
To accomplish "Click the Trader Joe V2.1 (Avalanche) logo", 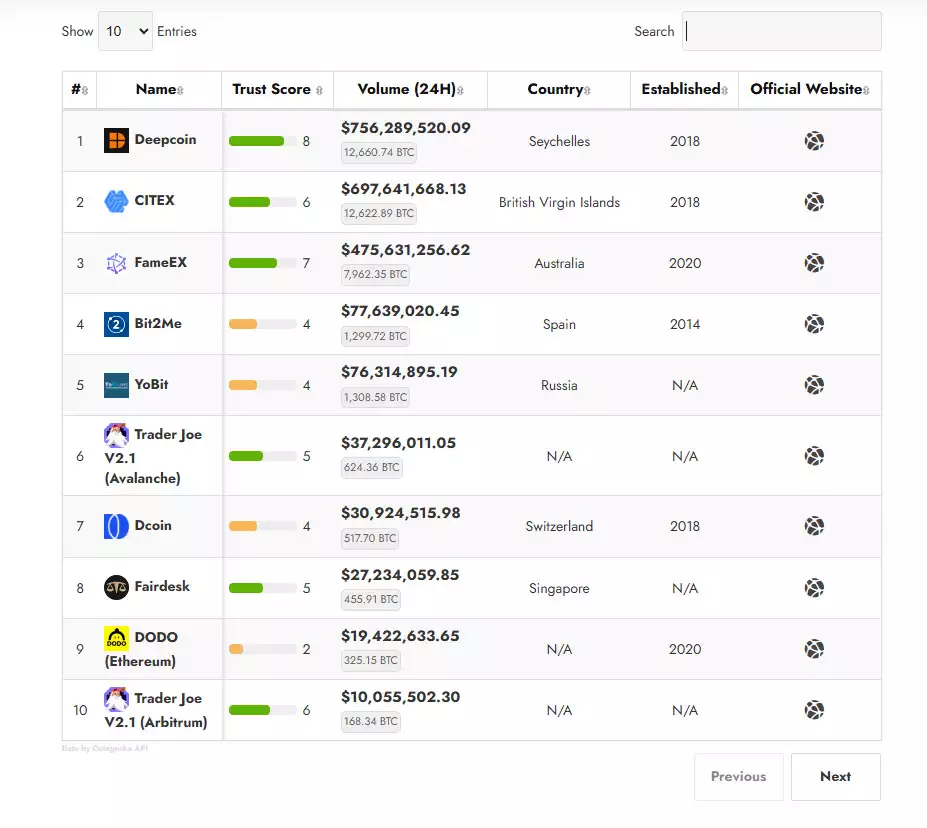I will (x=116, y=436).
